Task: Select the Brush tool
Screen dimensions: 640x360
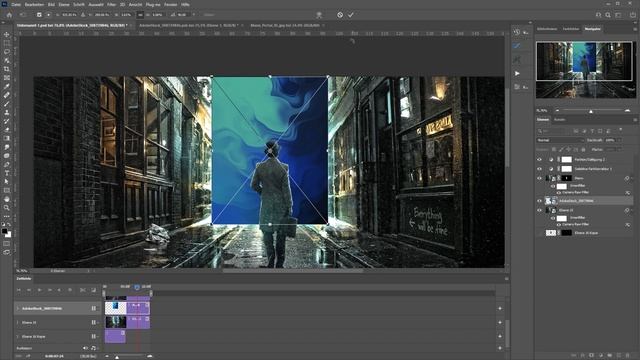Action: (x=7, y=104)
